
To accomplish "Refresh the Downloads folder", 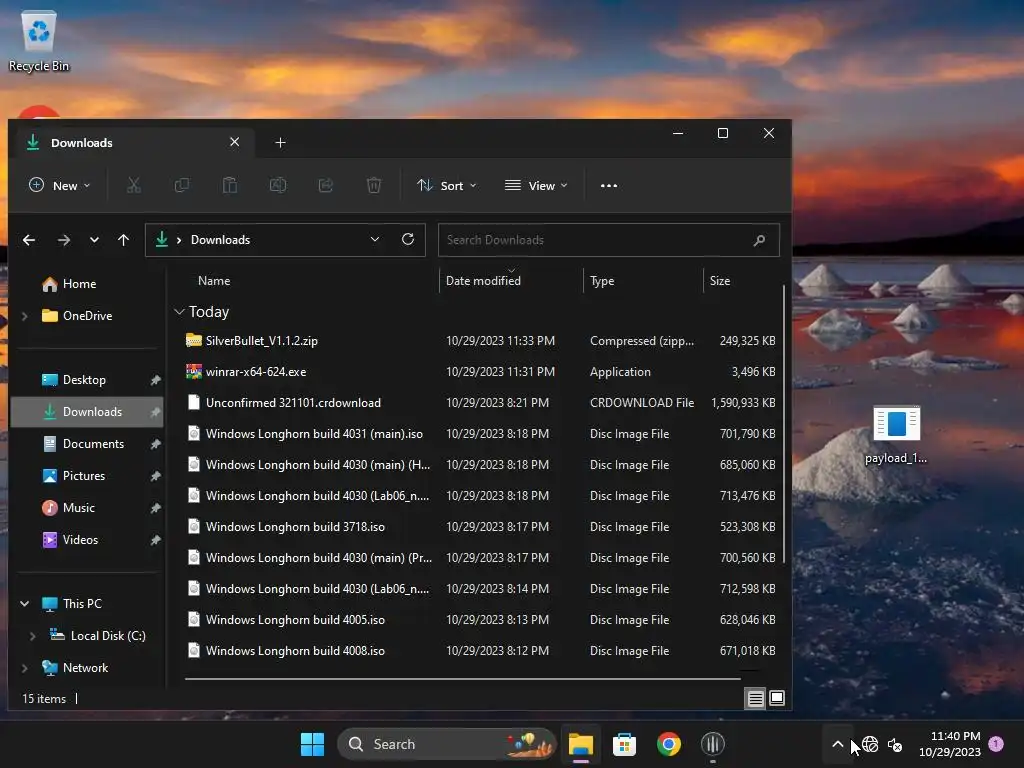I will pyautogui.click(x=408, y=239).
